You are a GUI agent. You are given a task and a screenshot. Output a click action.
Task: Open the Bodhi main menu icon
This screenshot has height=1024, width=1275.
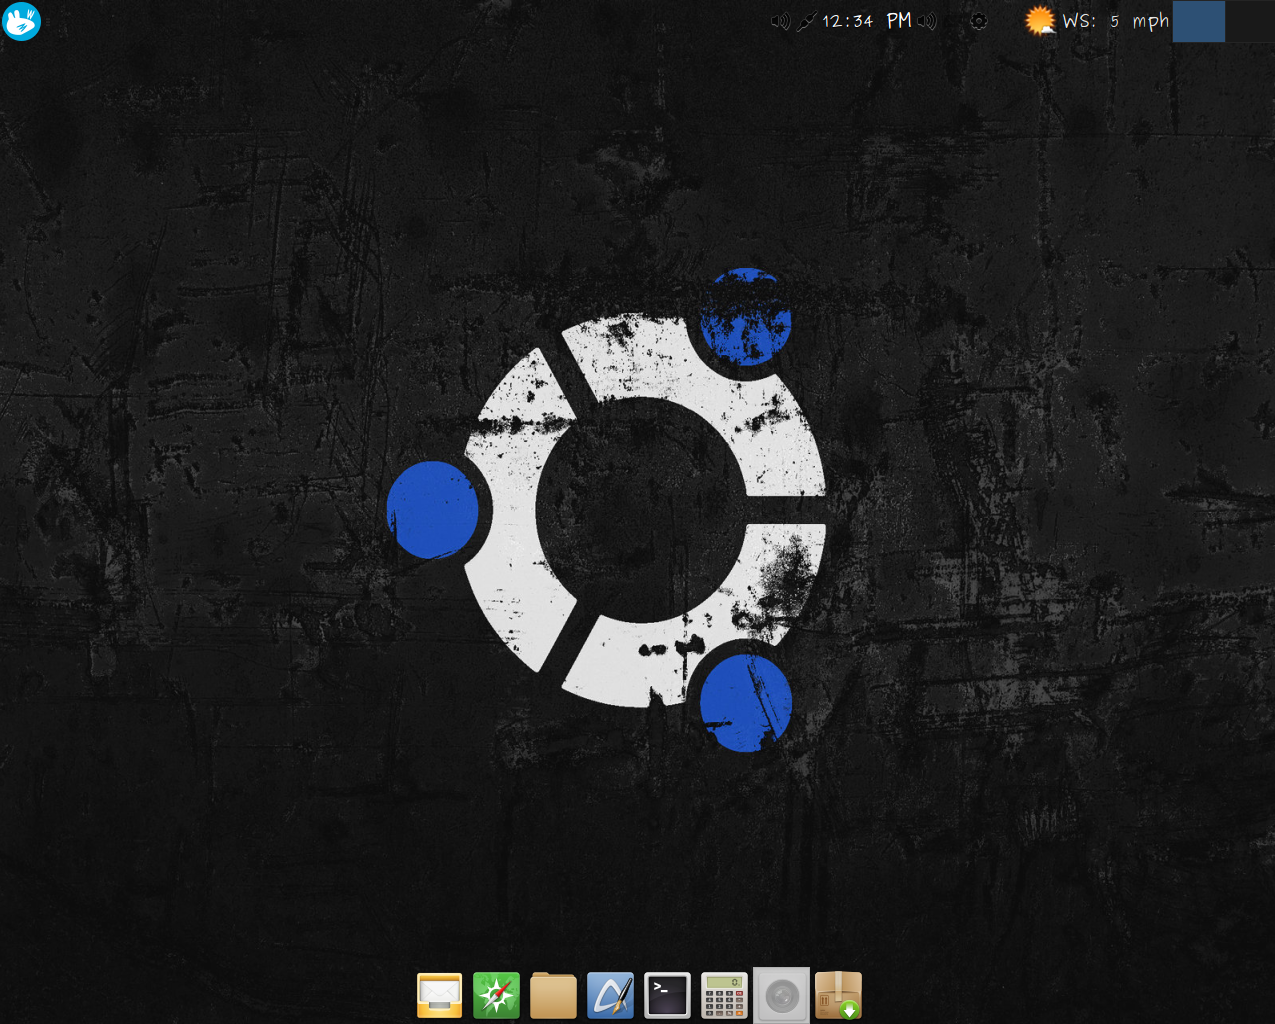pos(21,21)
